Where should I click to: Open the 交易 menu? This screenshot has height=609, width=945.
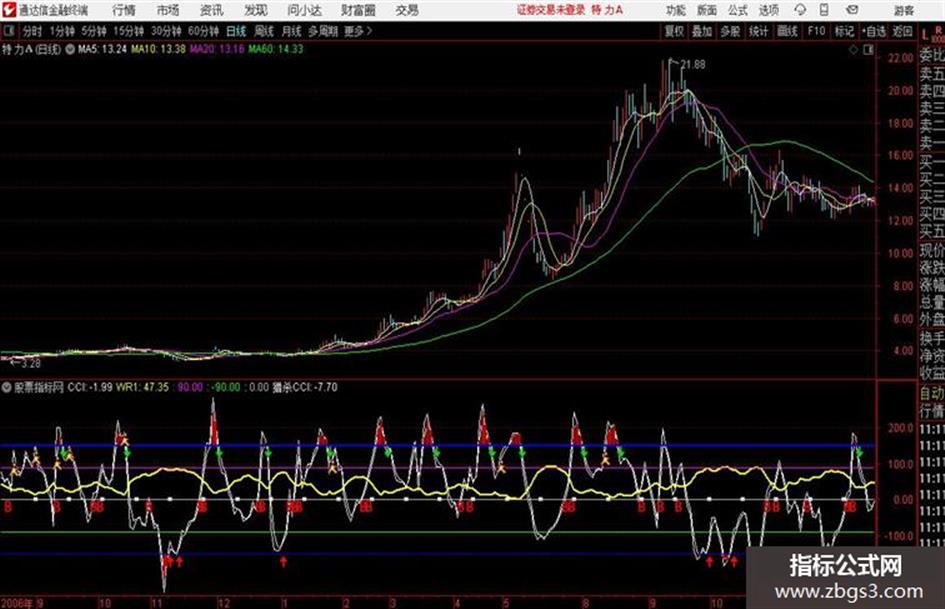407,10
